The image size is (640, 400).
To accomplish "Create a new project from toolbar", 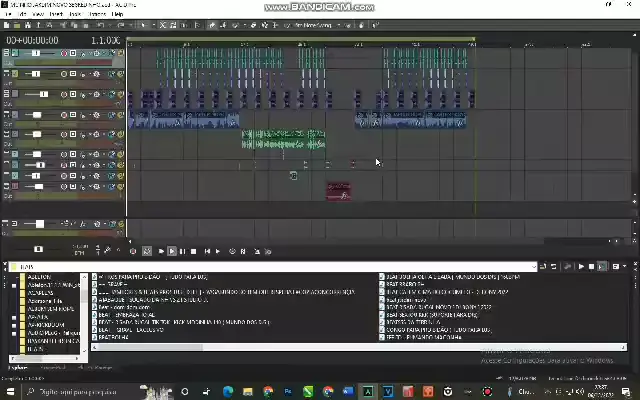I will tap(7, 25).
